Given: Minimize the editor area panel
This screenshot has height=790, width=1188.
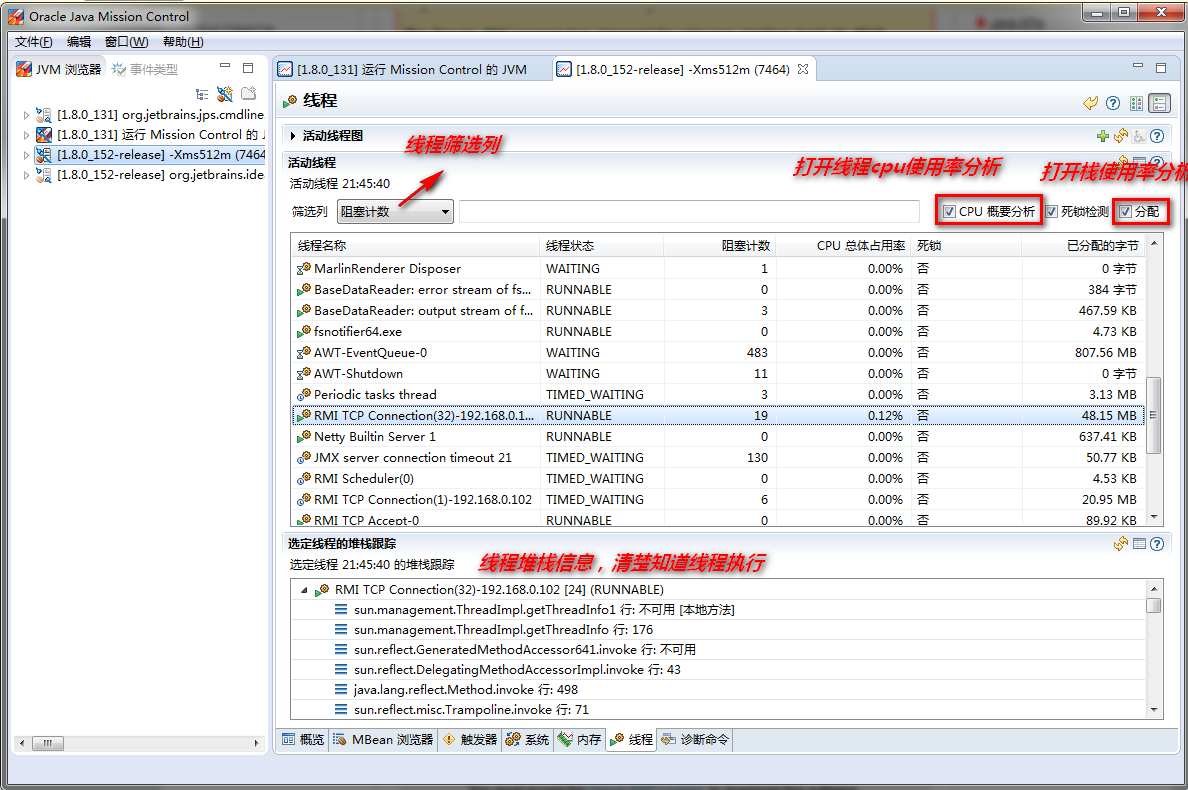Looking at the screenshot, I should click(x=1137, y=67).
